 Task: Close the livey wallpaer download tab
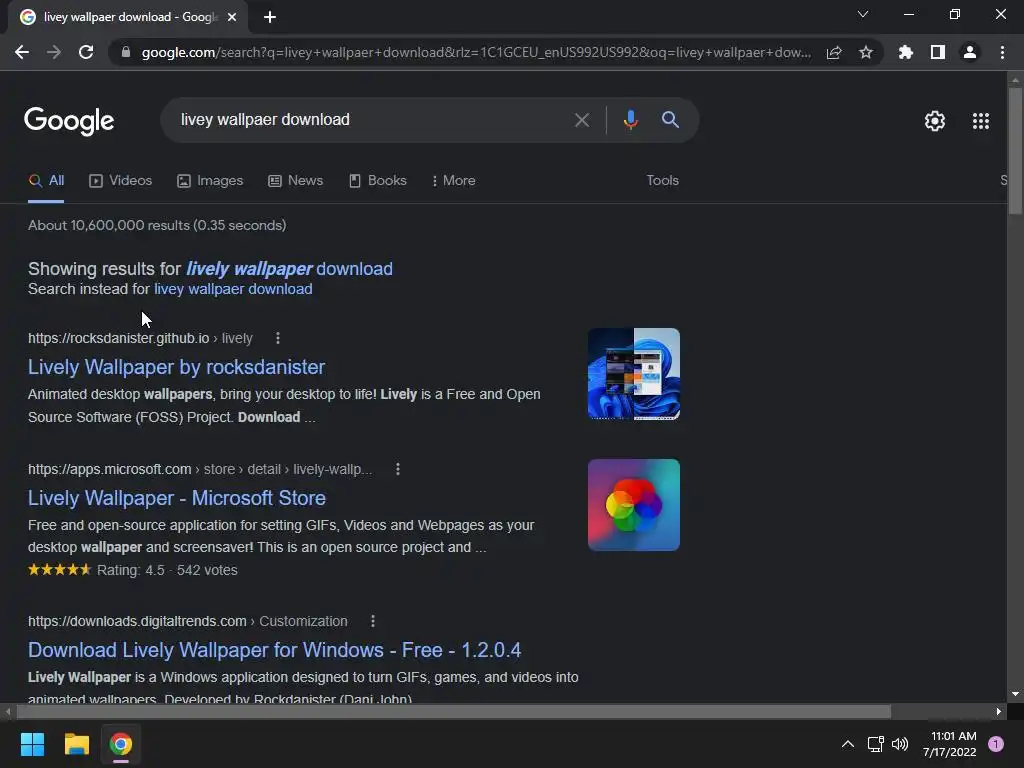click(232, 17)
